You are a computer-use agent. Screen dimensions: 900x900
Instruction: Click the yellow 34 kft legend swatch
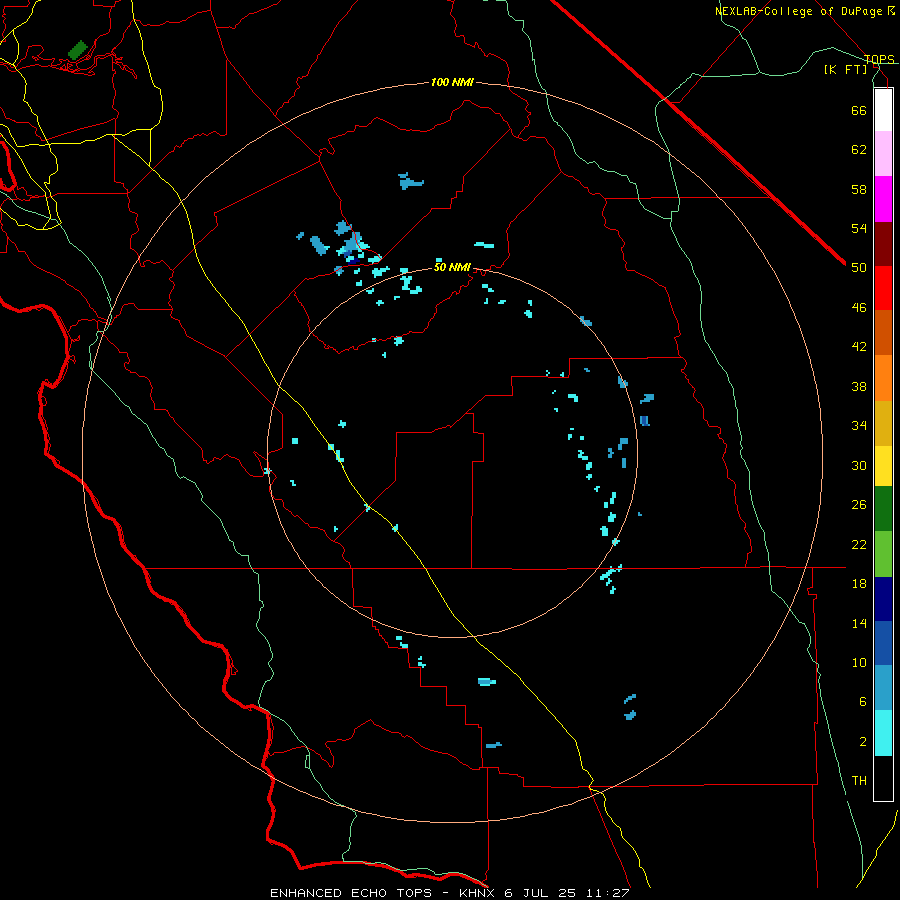(x=883, y=466)
